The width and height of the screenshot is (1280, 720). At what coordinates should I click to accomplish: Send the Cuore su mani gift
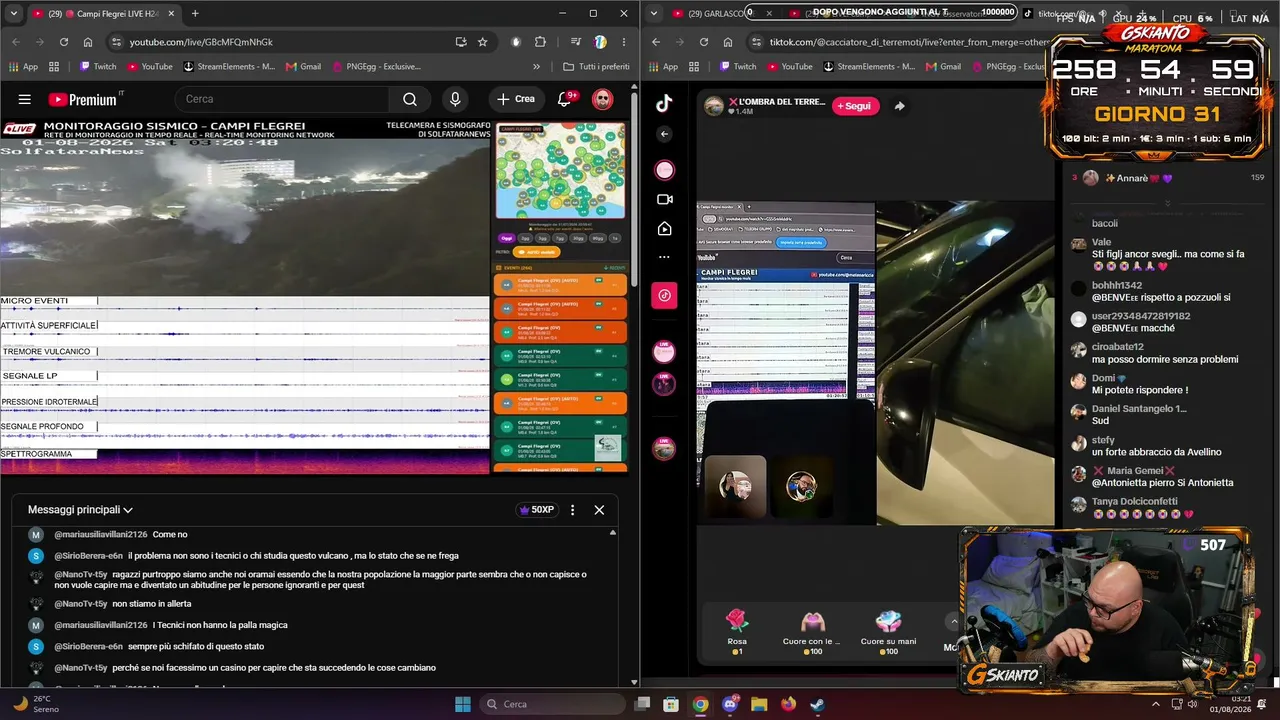[888, 631]
